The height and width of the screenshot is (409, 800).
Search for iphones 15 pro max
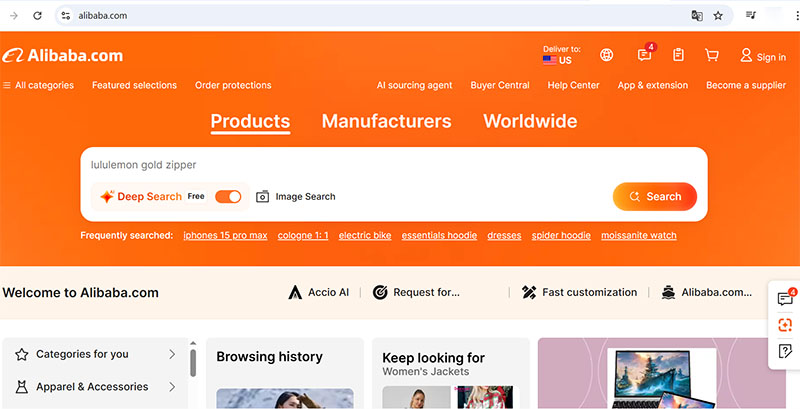[226, 236]
